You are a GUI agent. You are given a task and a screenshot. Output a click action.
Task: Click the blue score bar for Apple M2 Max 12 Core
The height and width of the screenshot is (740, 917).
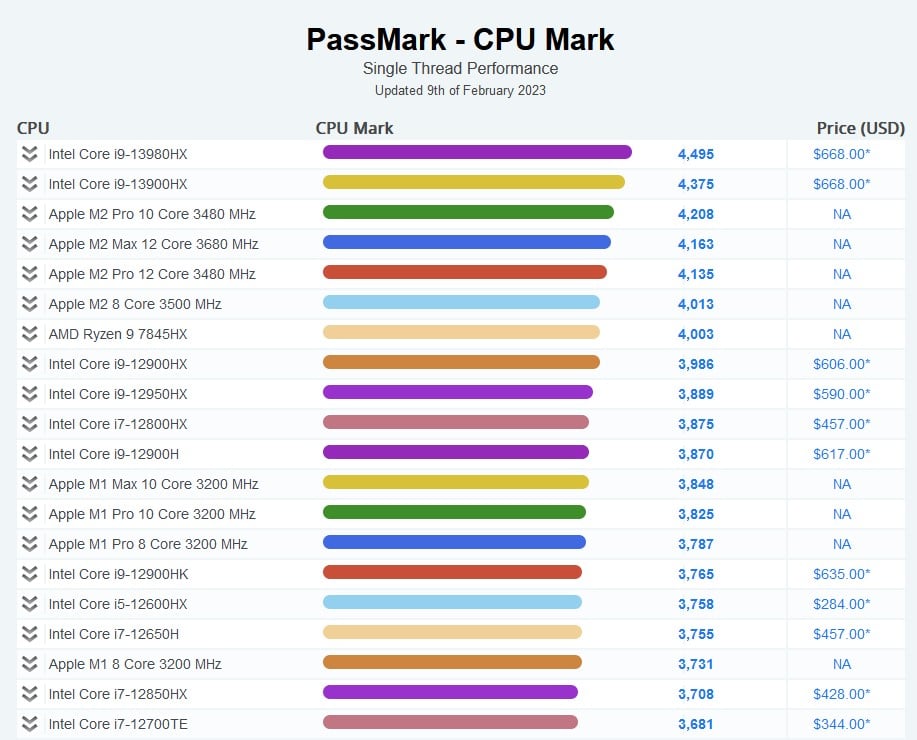(467, 242)
